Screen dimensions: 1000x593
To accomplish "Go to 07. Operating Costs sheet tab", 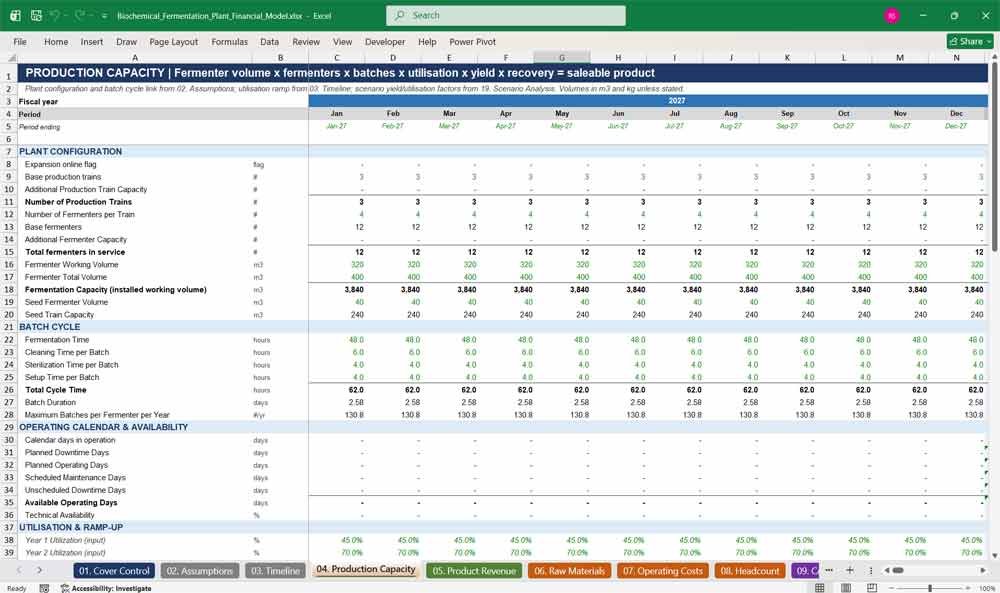I will (663, 571).
